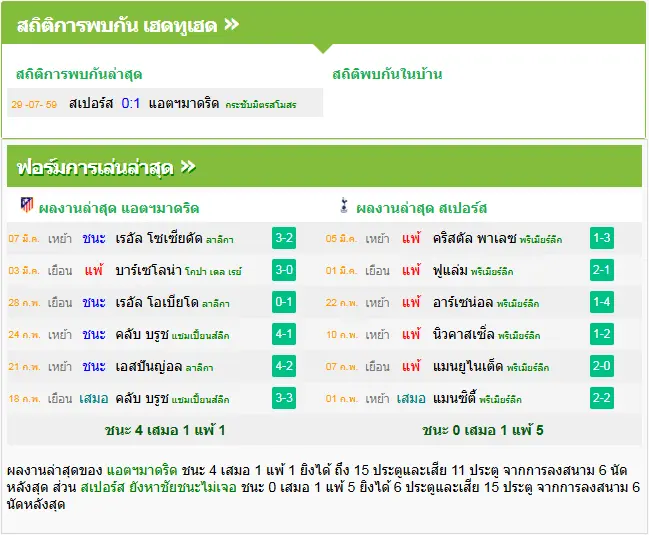The height and width of the screenshot is (535, 649).
Task: Select the 0:1 head-to-head score
Action: (x=130, y=103)
